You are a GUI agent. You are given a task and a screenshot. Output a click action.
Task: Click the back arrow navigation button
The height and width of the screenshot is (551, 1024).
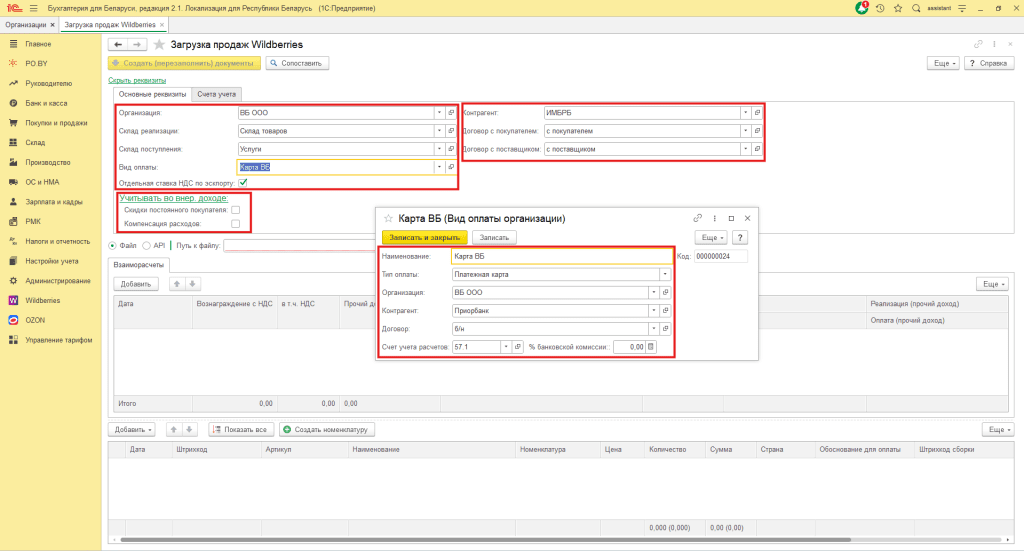117,45
